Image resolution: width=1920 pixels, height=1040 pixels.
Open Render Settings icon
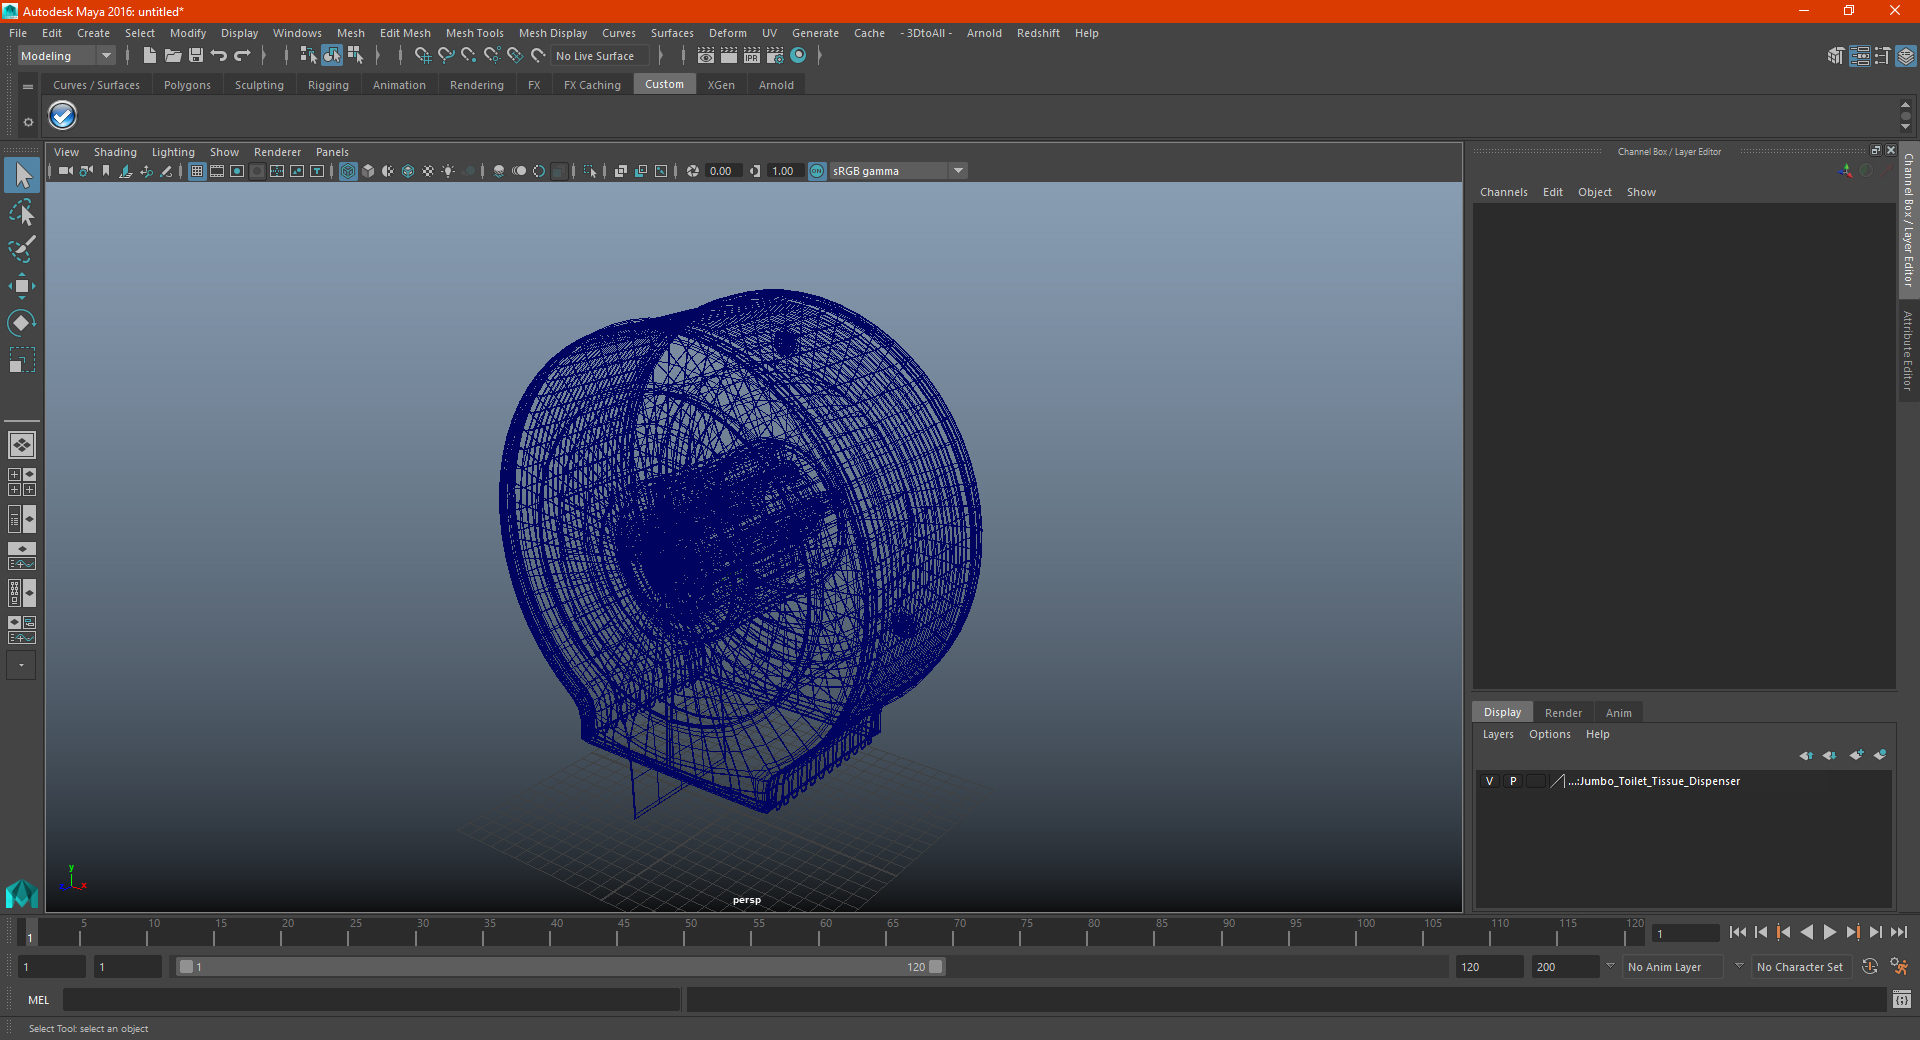[775, 56]
